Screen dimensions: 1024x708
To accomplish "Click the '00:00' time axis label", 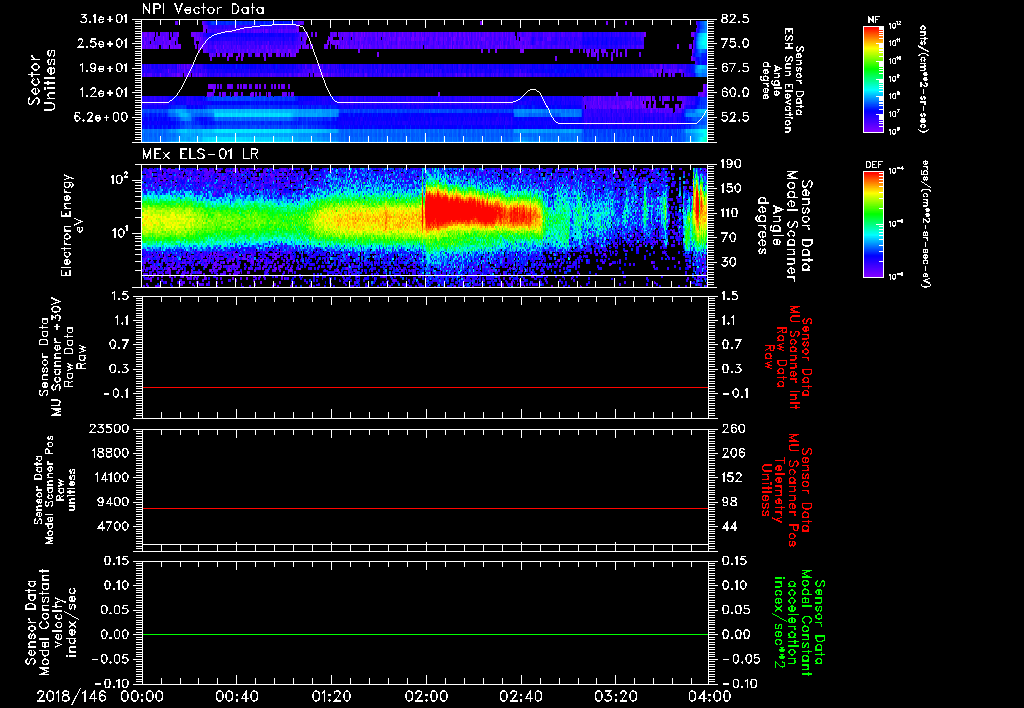I will 142,697.
